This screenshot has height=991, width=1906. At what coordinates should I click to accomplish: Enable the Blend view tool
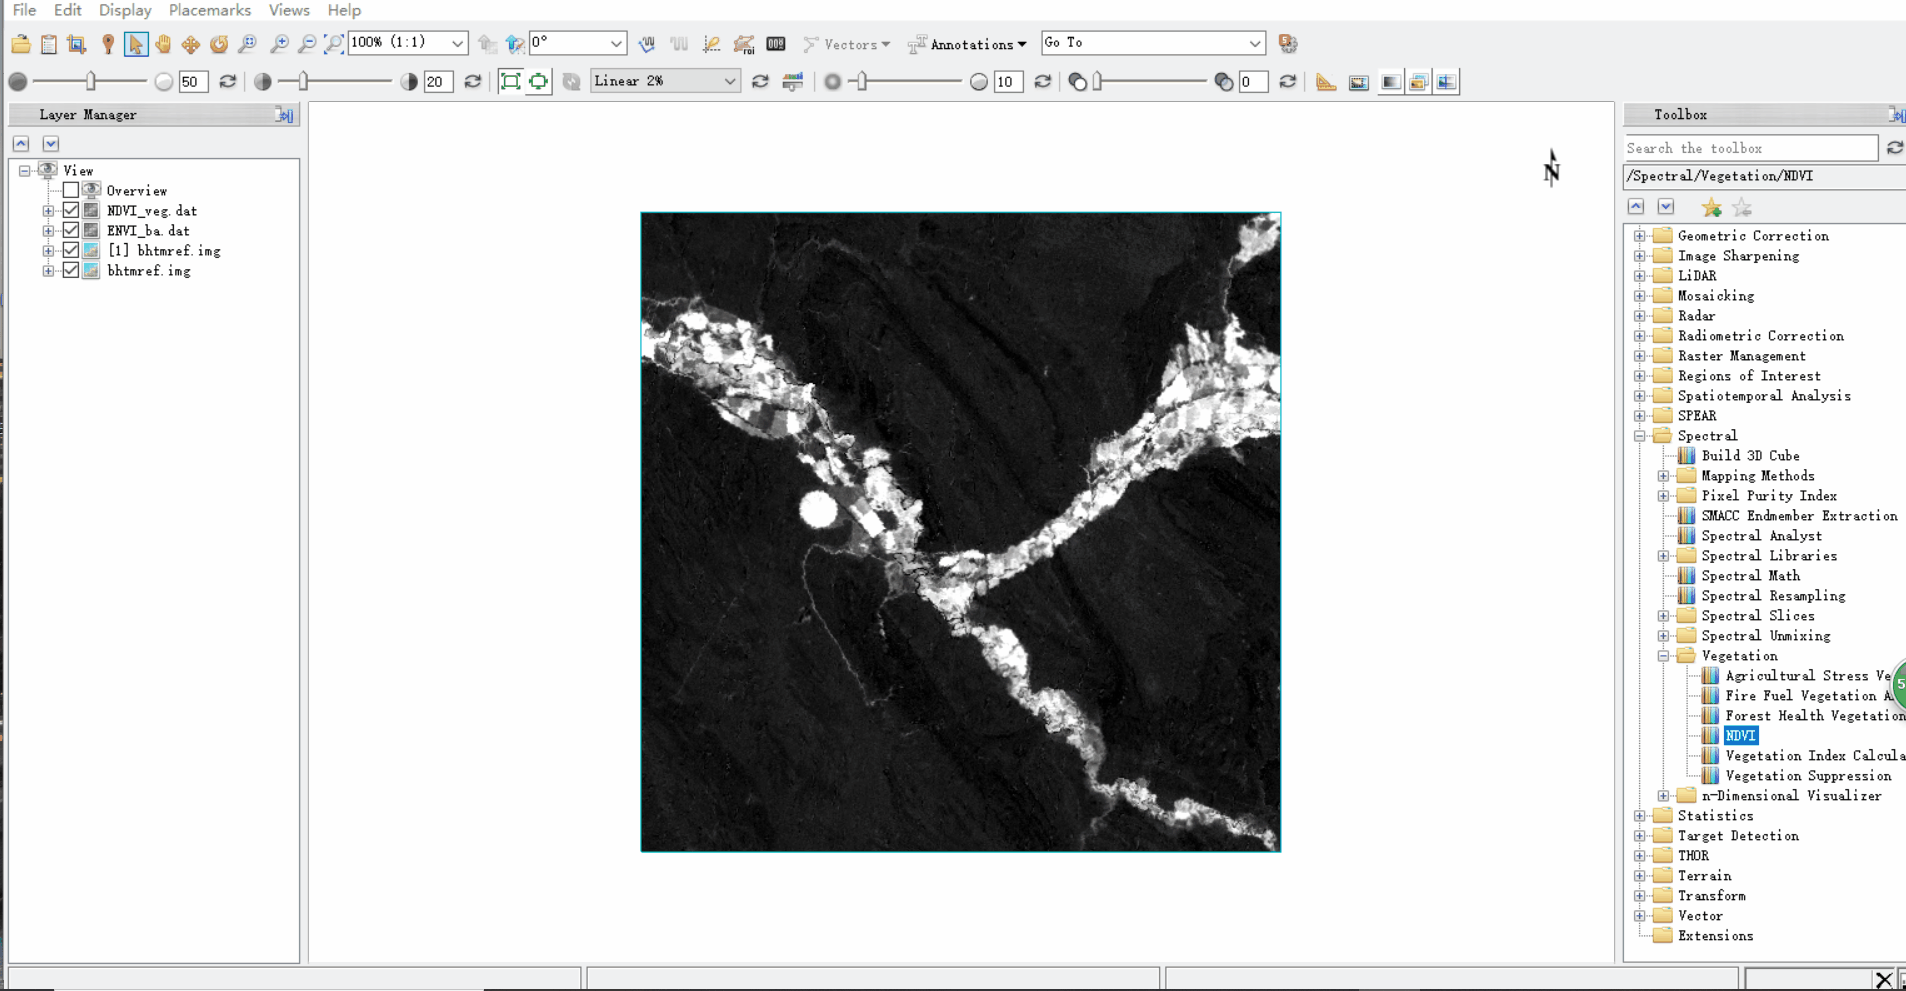coord(1390,82)
